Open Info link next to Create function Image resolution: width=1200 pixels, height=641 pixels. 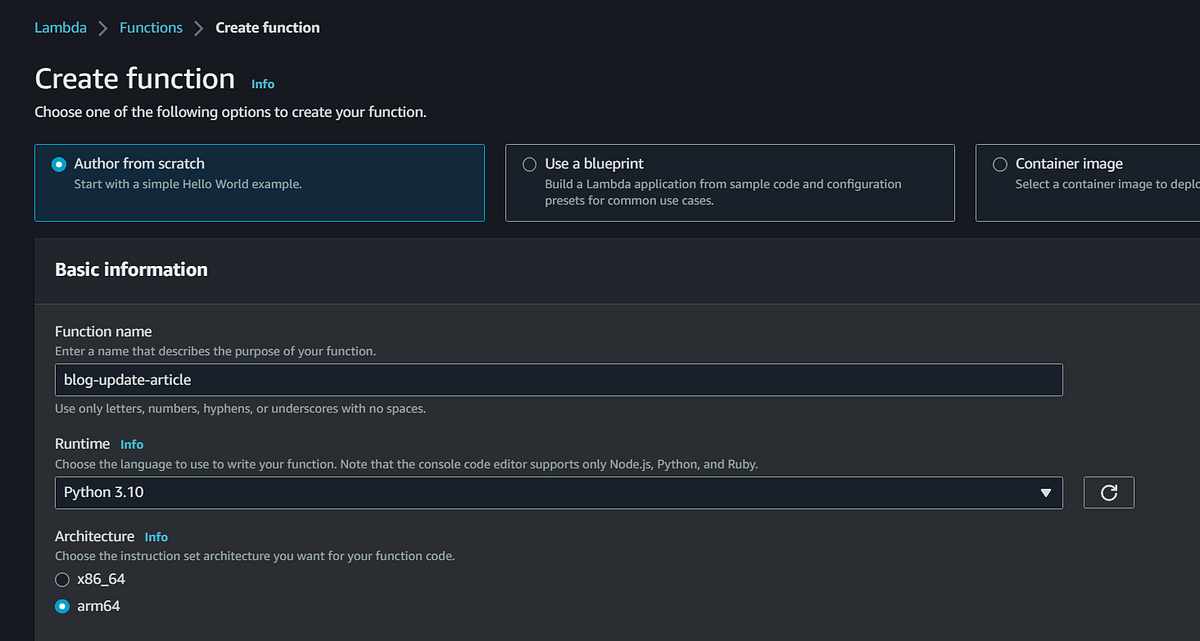point(263,84)
